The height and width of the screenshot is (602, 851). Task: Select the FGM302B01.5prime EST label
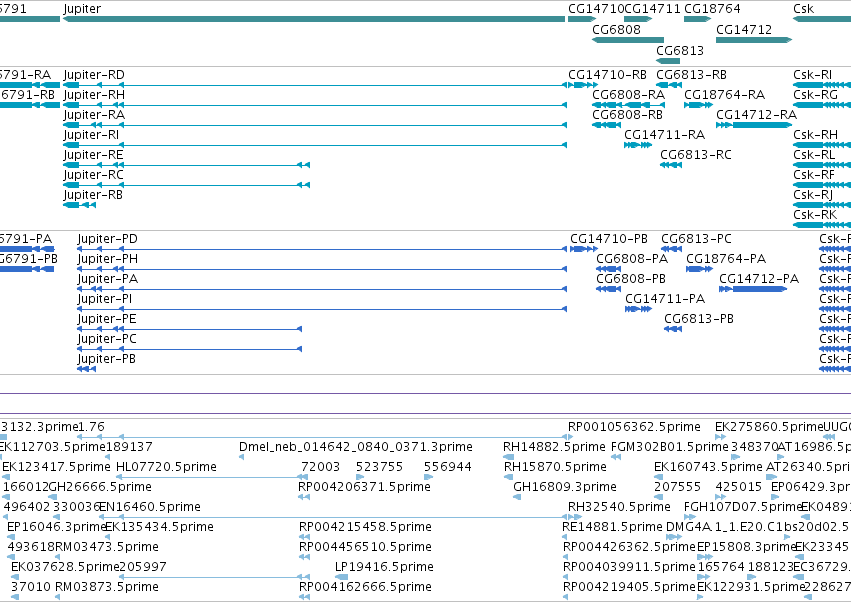click(670, 447)
